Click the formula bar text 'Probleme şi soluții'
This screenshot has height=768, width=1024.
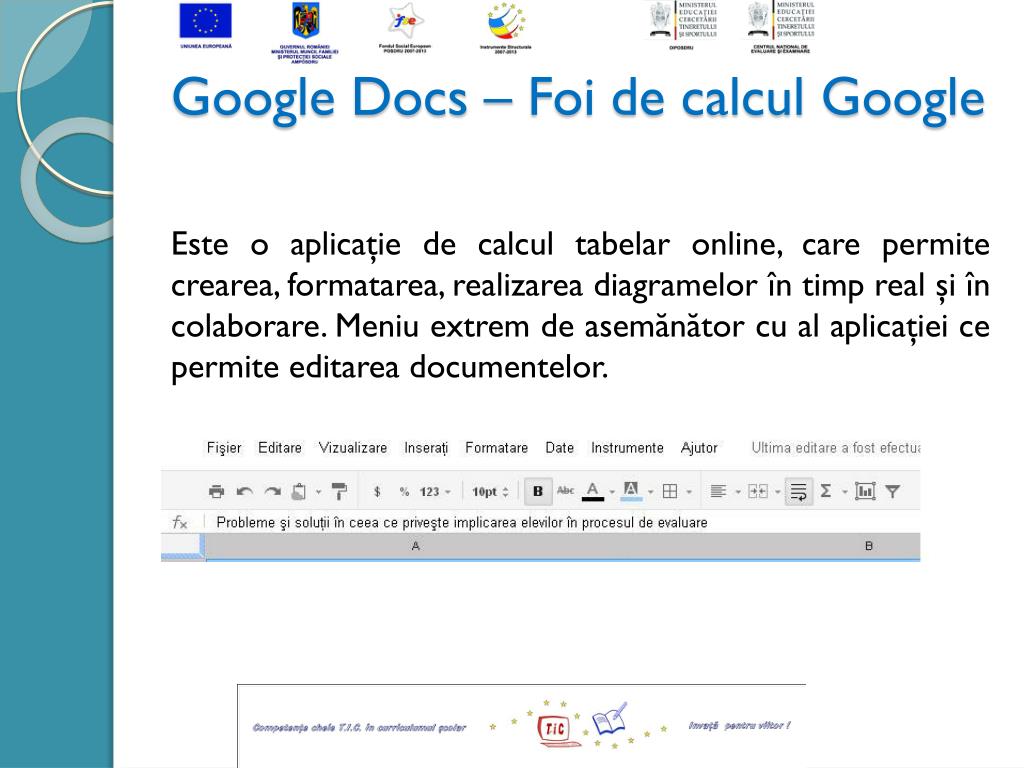[x=275, y=522]
